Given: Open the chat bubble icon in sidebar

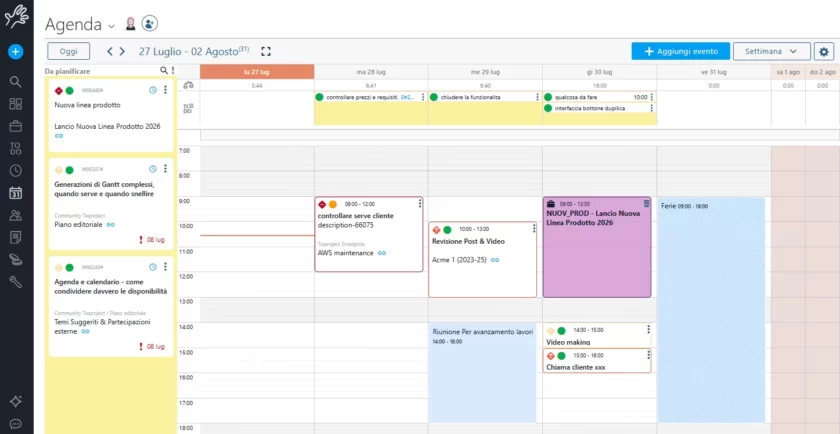Looking at the screenshot, I should click(16, 424).
